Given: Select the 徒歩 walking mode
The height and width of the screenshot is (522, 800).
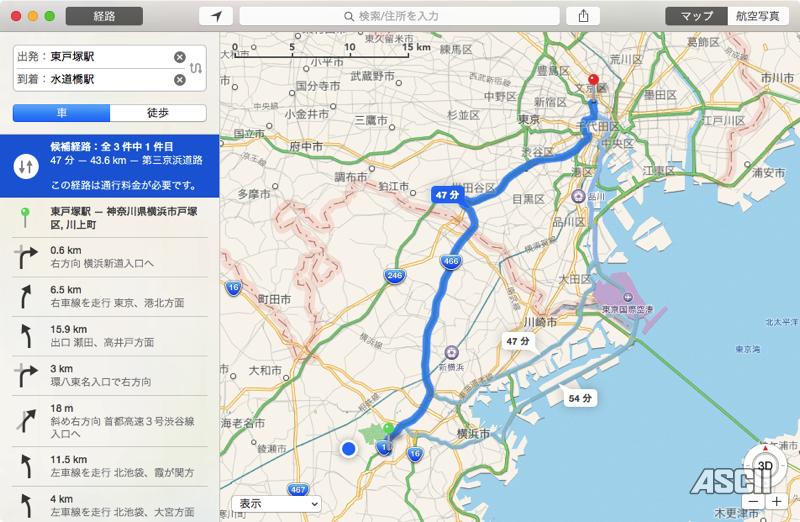Looking at the screenshot, I should click(x=158, y=113).
